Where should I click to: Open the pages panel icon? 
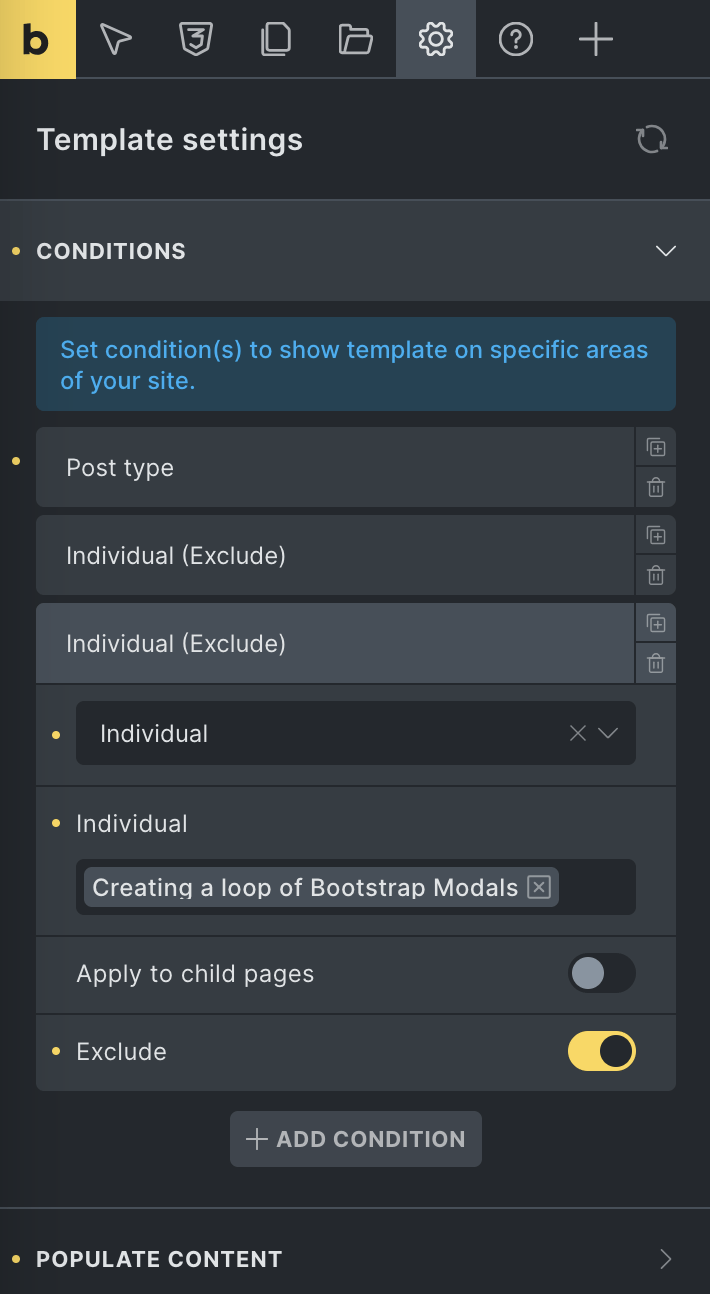pos(275,39)
